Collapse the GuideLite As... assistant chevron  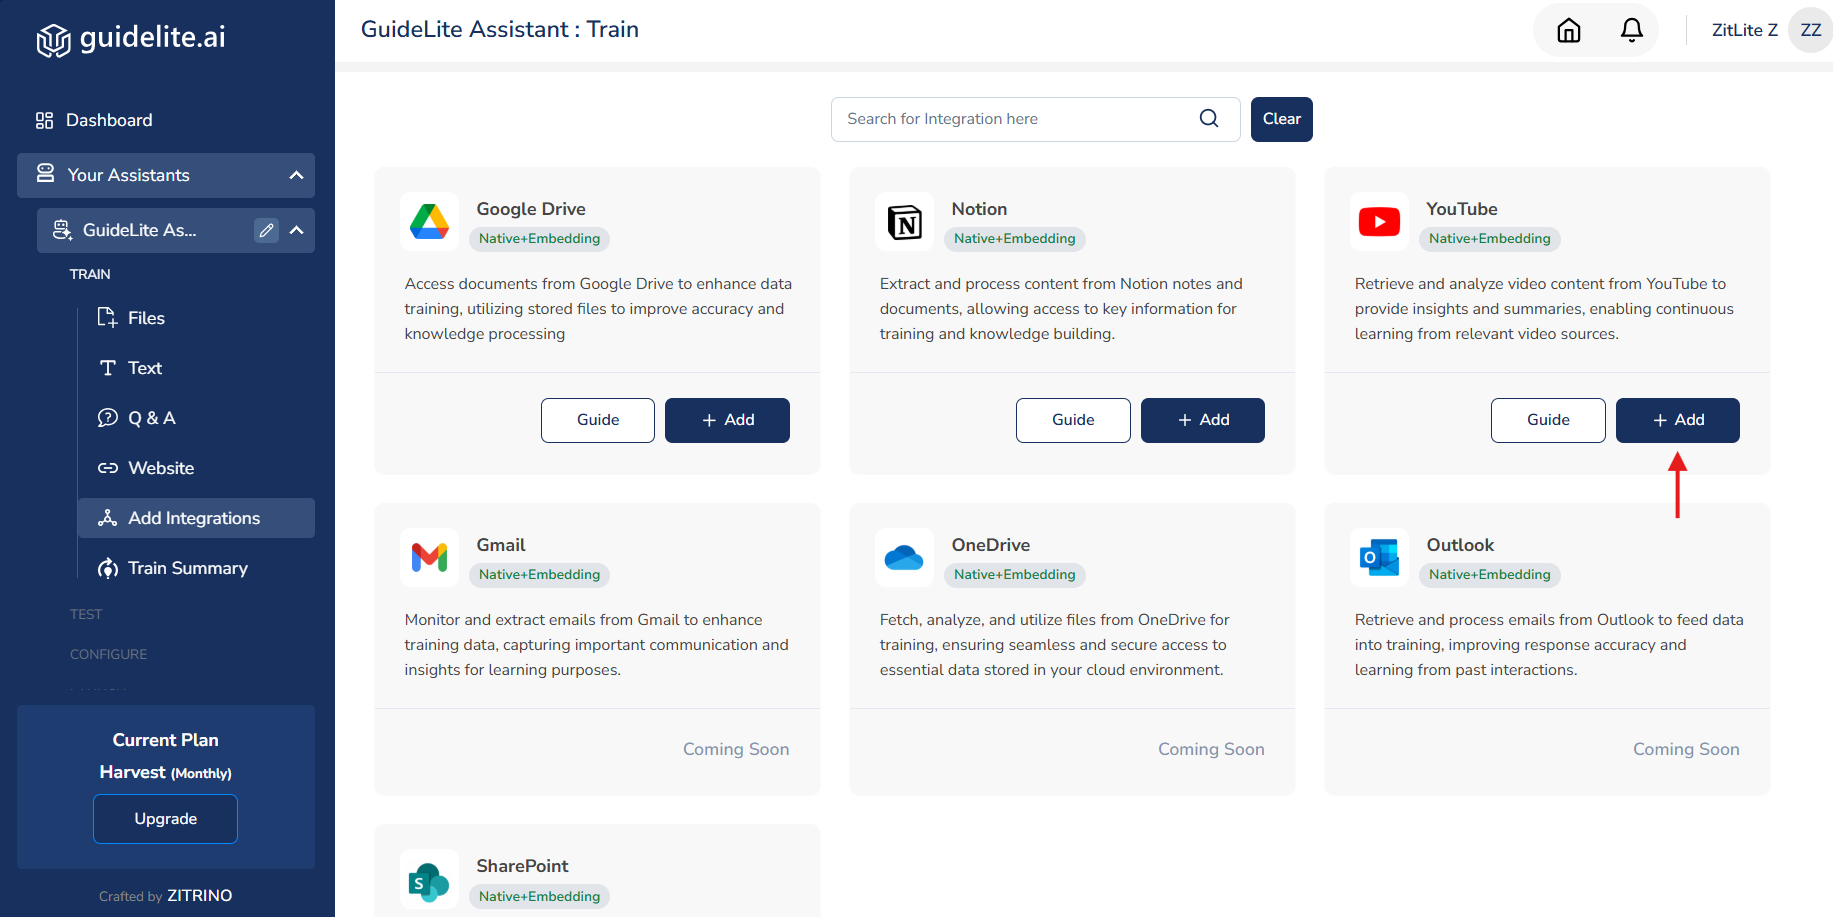(x=296, y=230)
